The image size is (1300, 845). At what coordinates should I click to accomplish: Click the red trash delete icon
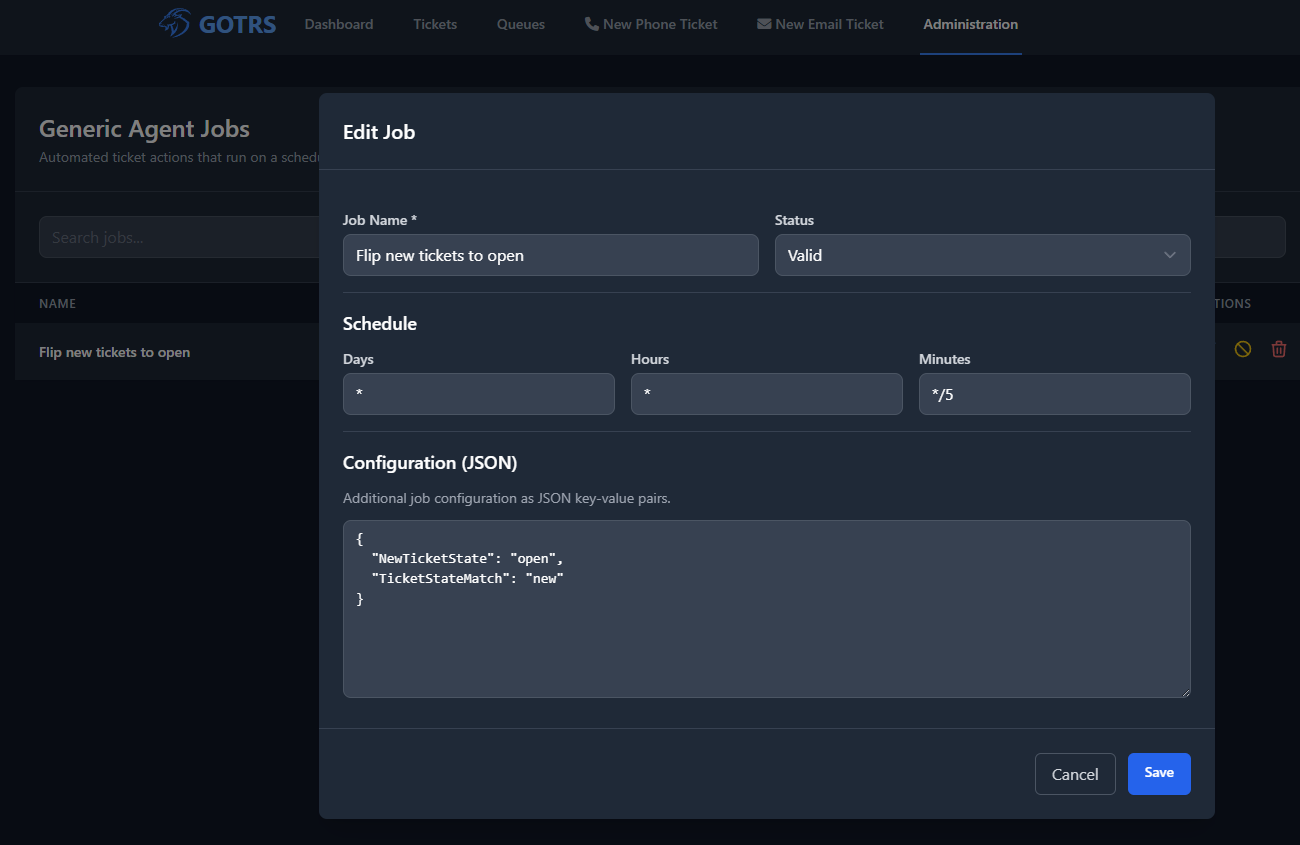click(1278, 349)
